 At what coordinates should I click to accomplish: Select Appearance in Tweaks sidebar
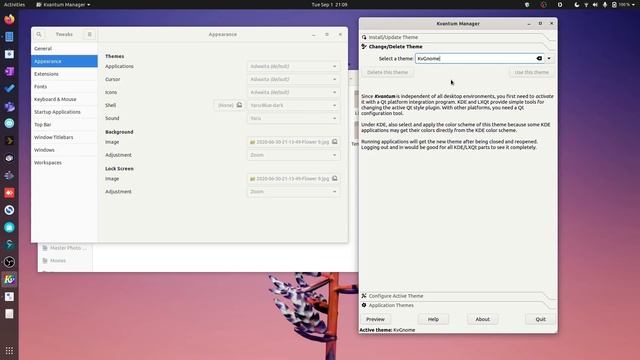pyautogui.click(x=64, y=61)
